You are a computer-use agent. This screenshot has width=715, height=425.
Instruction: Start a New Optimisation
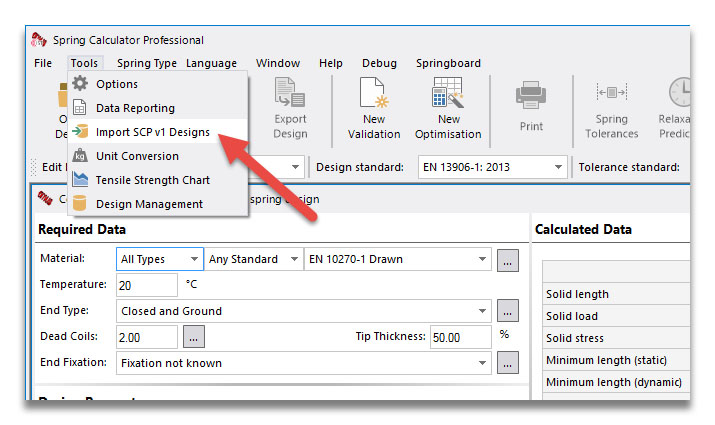(x=448, y=109)
